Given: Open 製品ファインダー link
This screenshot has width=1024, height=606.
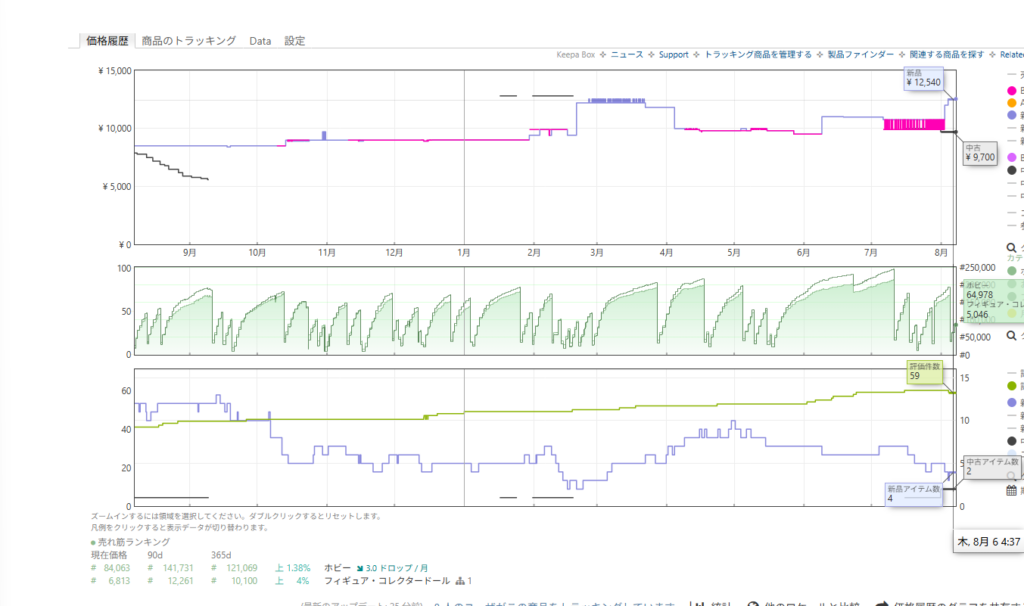Looking at the screenshot, I should (x=861, y=55).
